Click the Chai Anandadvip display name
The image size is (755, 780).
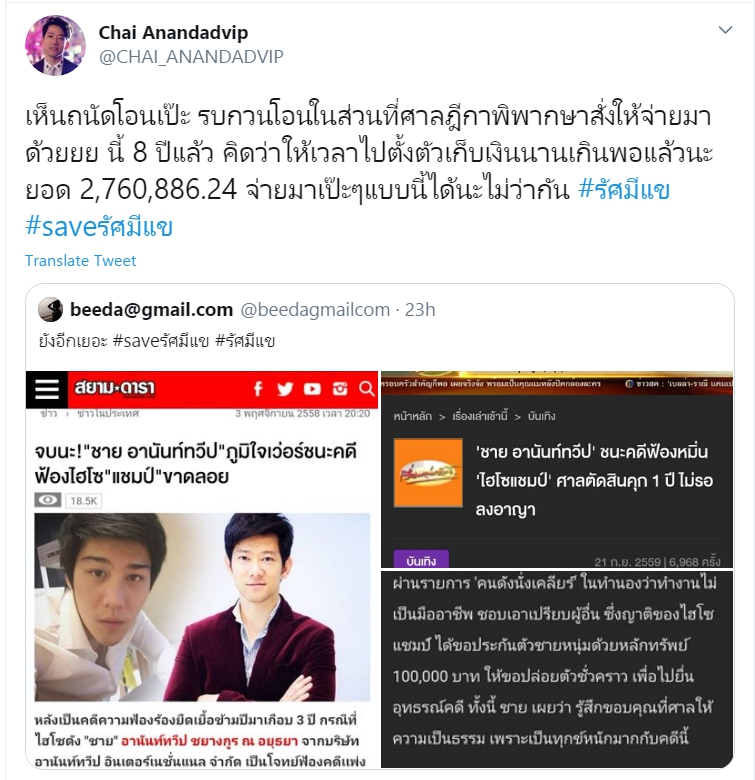click(173, 33)
